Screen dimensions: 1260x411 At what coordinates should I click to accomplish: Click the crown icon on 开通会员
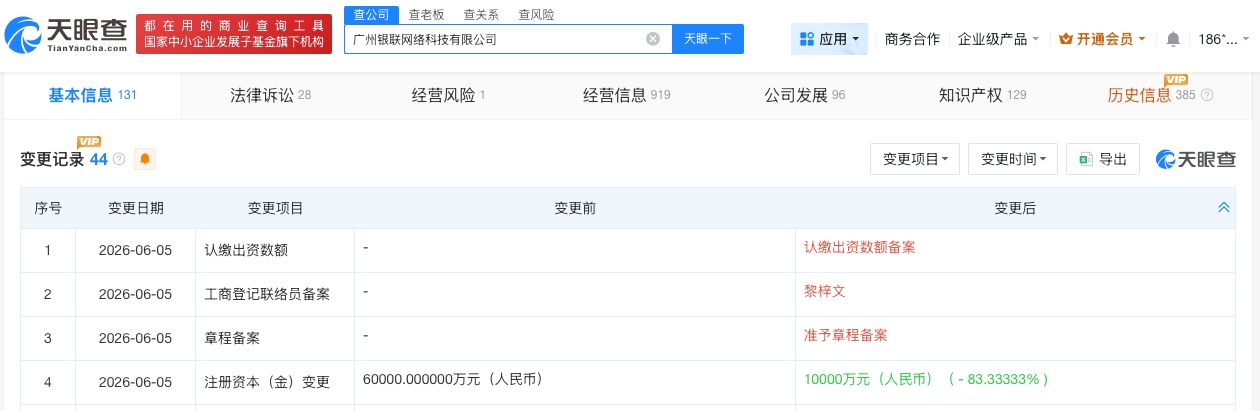pos(1066,39)
